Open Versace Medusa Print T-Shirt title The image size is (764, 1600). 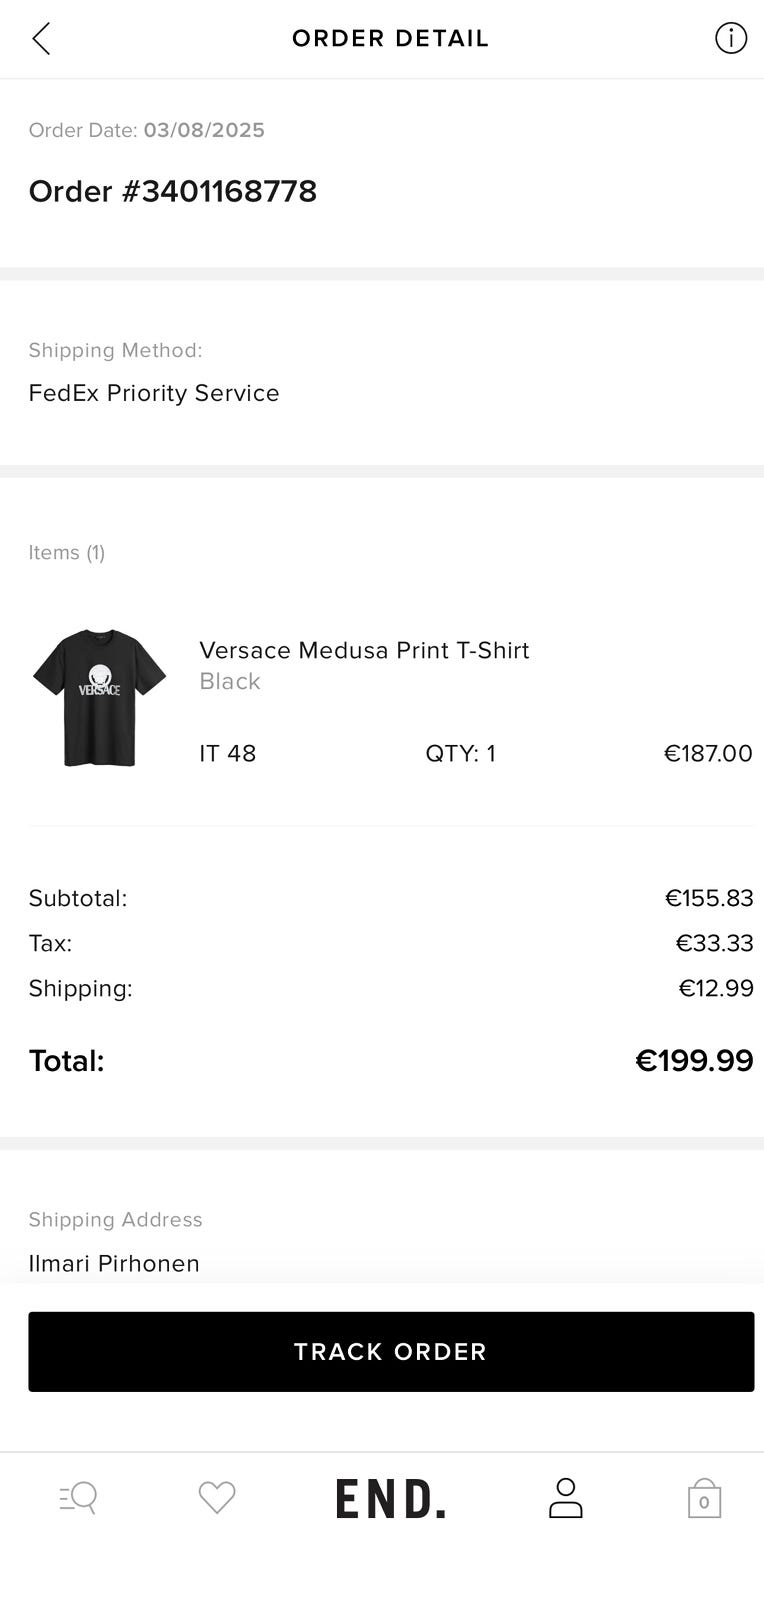364,650
